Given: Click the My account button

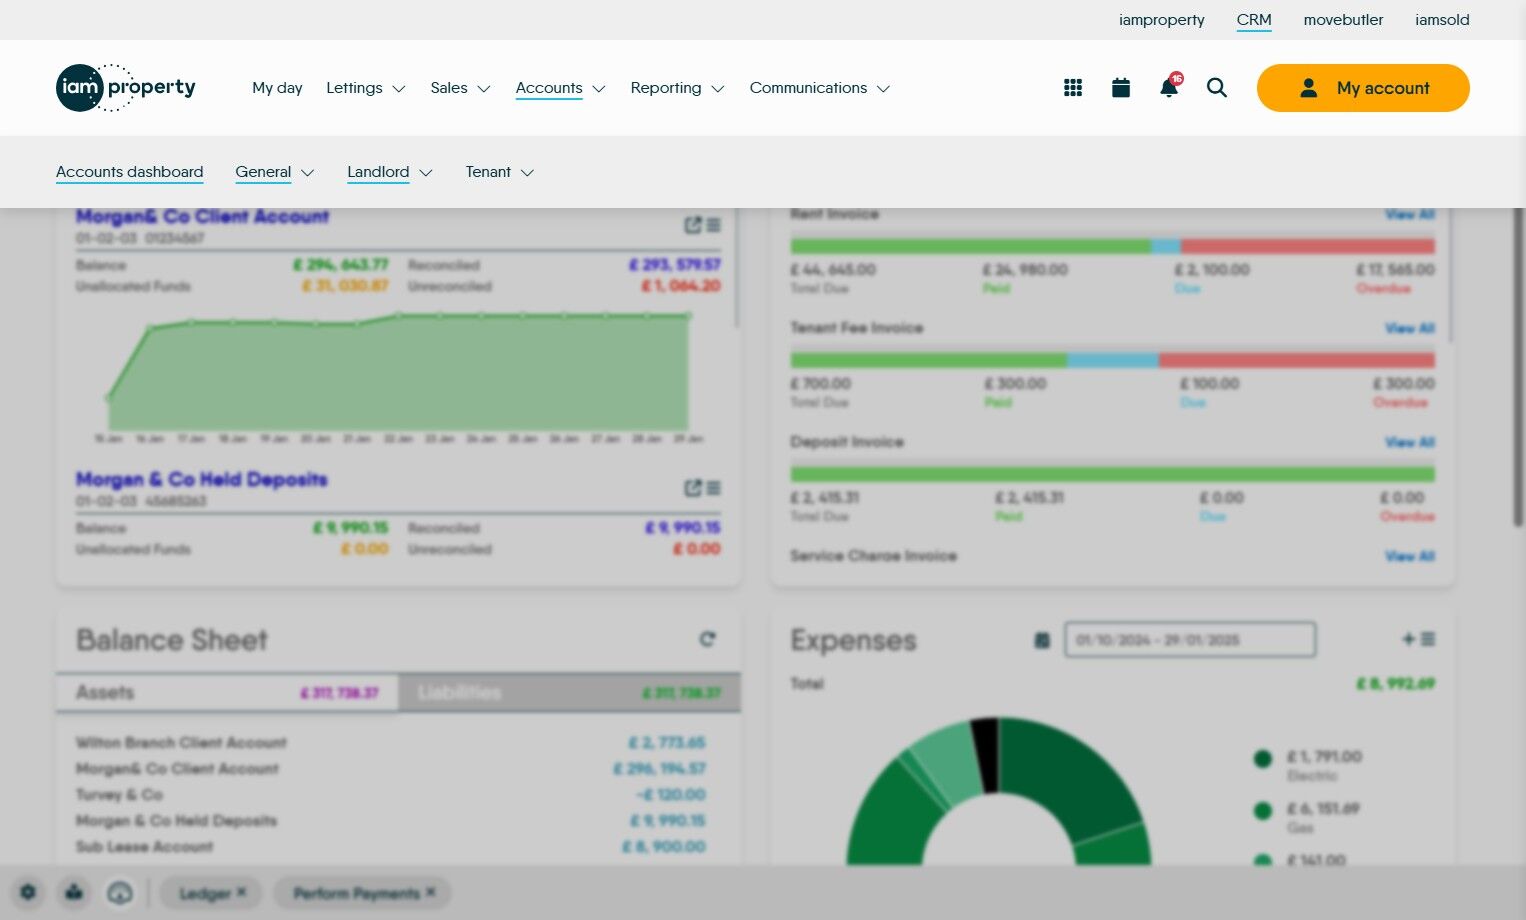Looking at the screenshot, I should (1363, 88).
